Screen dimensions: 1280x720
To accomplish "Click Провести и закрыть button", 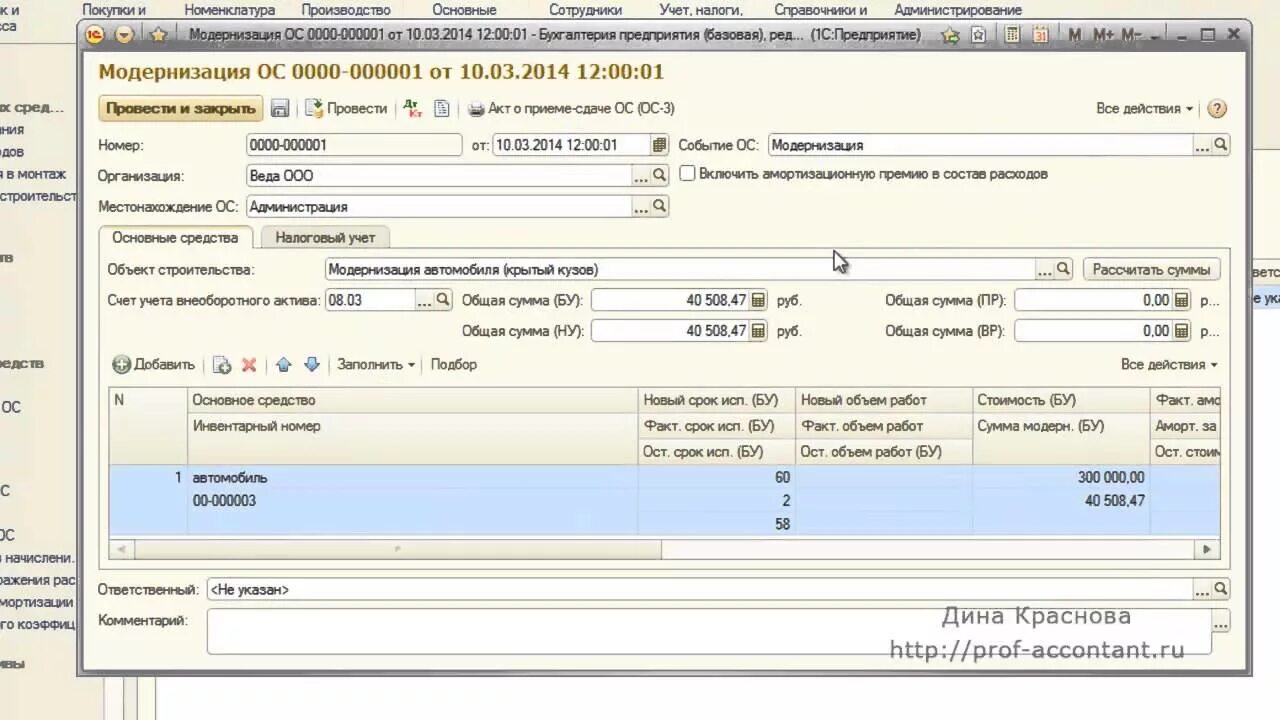I will [x=180, y=108].
